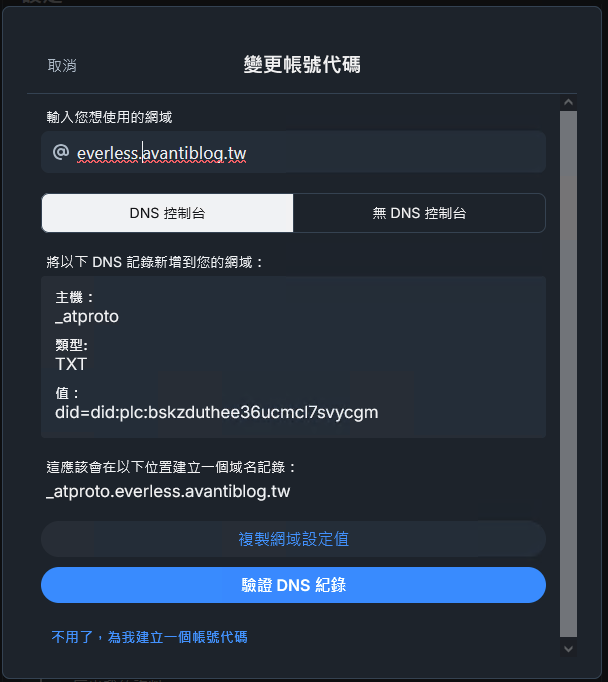Click the scrollbar up arrow
The image size is (608, 682).
point(568,103)
